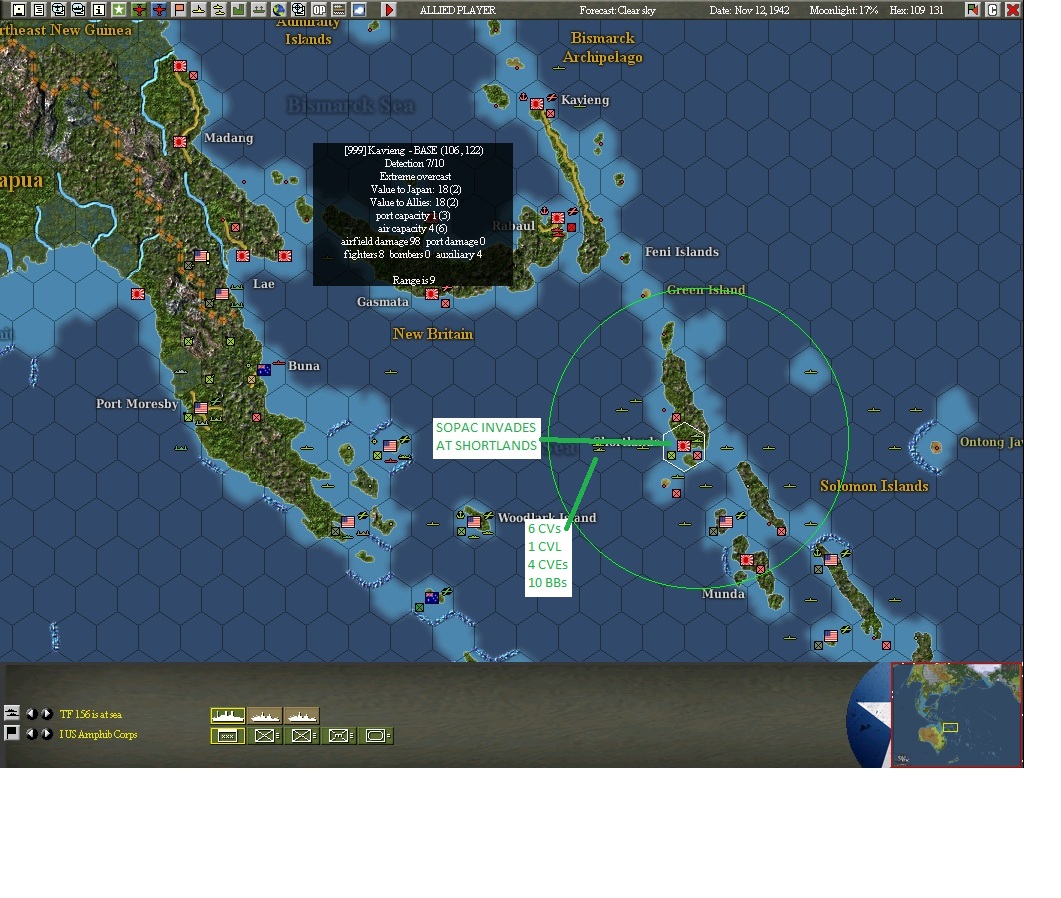The height and width of the screenshot is (898, 1061).
Task: Click 'Forecast: Clear sky' status text
Action: coord(617,10)
